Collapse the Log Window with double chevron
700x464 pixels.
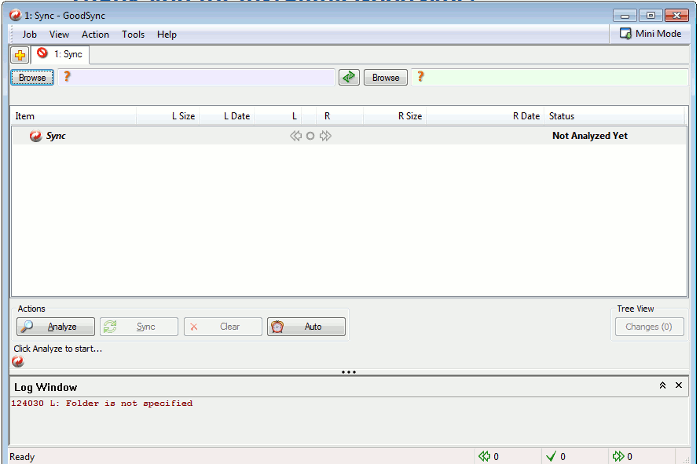tap(662, 385)
